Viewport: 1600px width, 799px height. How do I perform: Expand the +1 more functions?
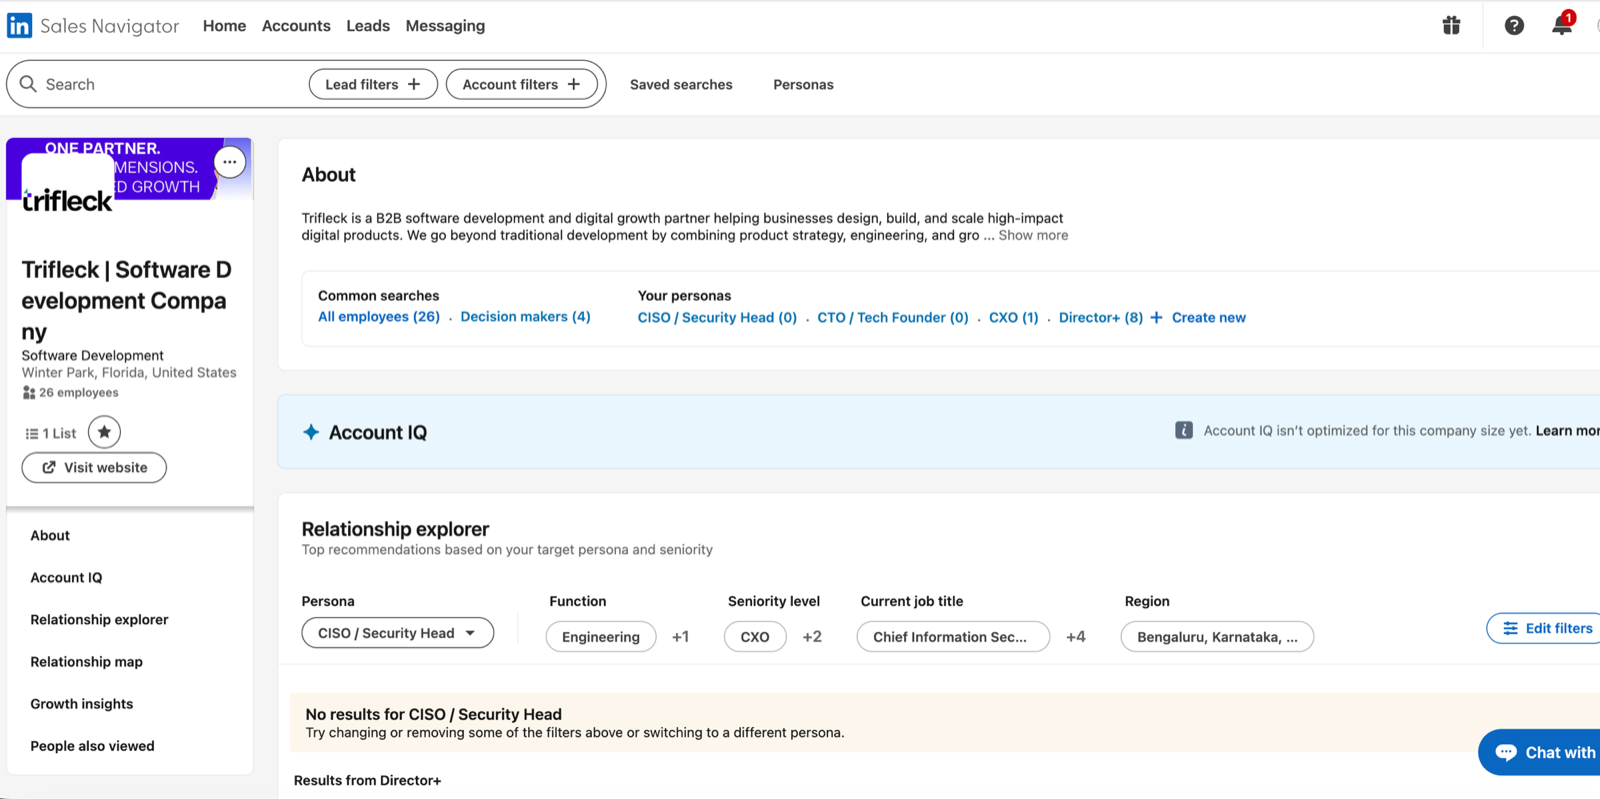tap(680, 636)
